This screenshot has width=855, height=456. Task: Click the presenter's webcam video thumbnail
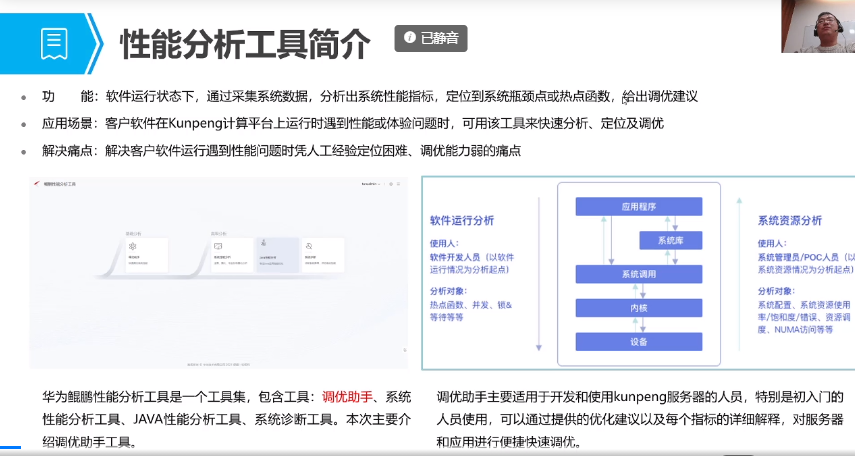pyautogui.click(x=818, y=26)
